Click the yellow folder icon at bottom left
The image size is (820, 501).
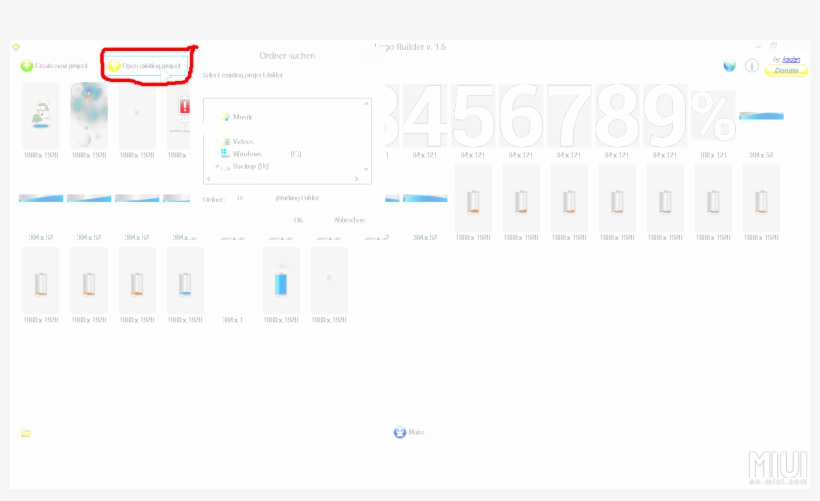(26, 433)
